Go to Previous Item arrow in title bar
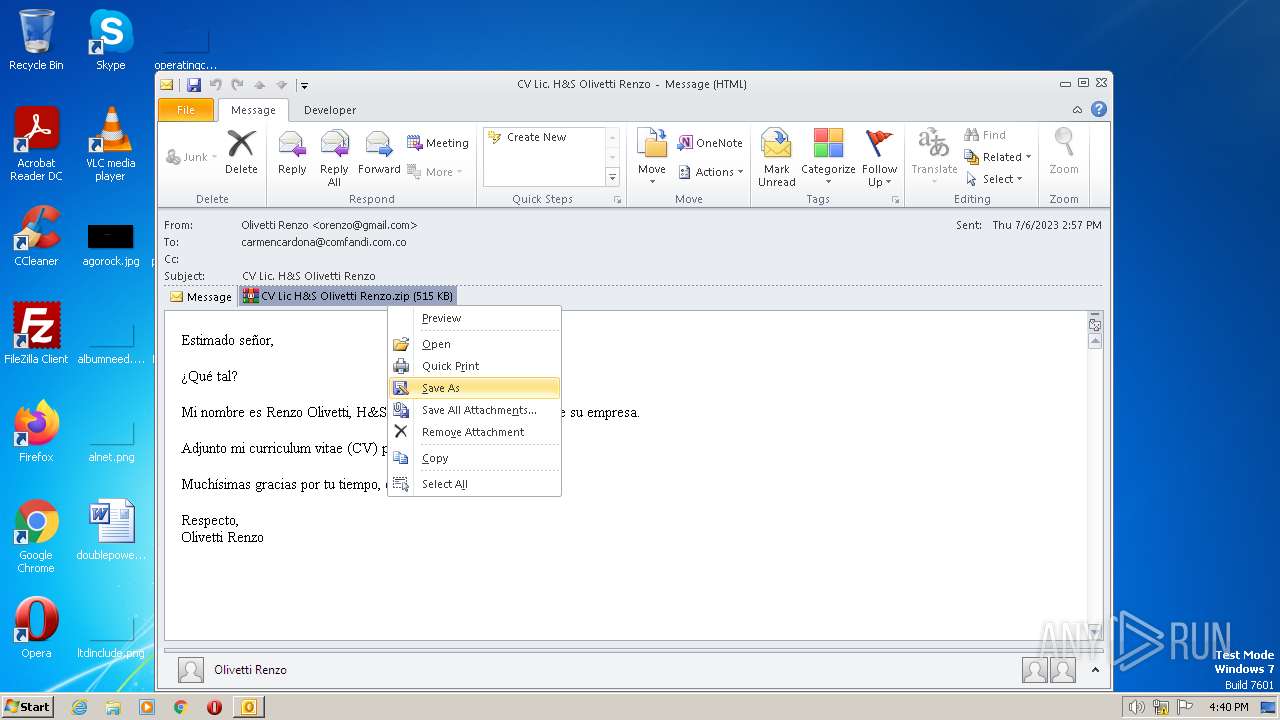Image resolution: width=1280 pixels, height=720 pixels. click(x=260, y=85)
